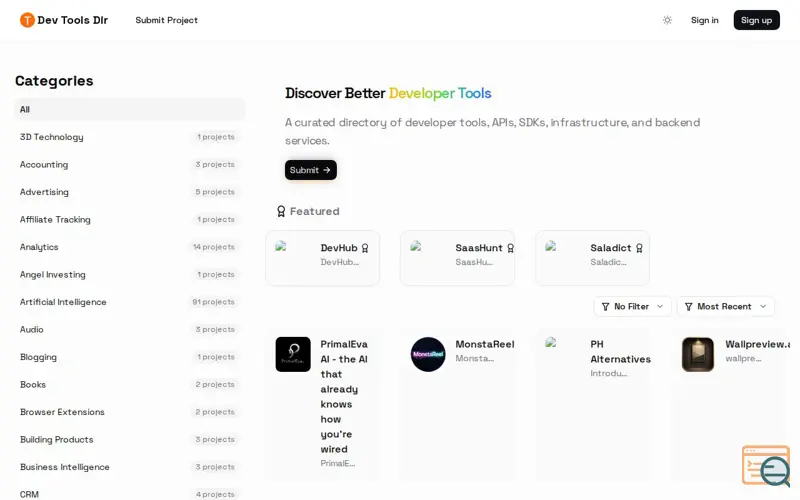The height and width of the screenshot is (500, 800).
Task: Click the Submit arrow button
Action: coord(310,170)
